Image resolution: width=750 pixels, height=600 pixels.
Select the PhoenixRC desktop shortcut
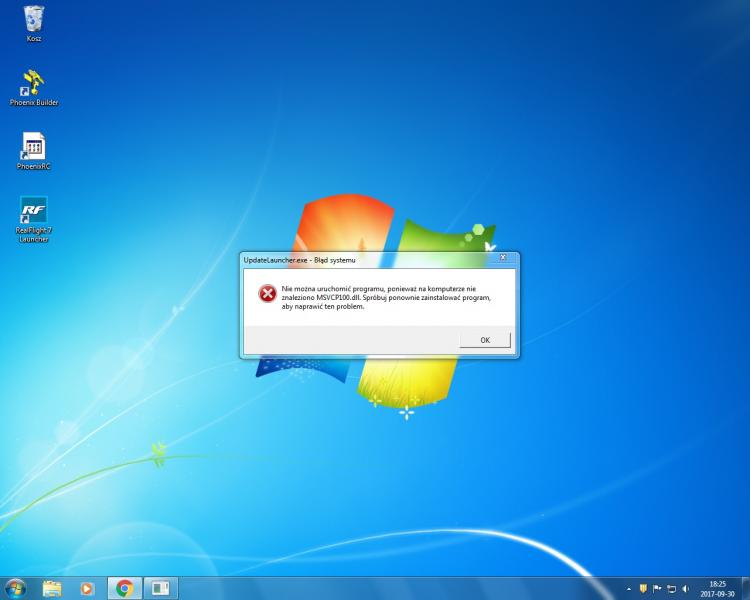coord(34,148)
